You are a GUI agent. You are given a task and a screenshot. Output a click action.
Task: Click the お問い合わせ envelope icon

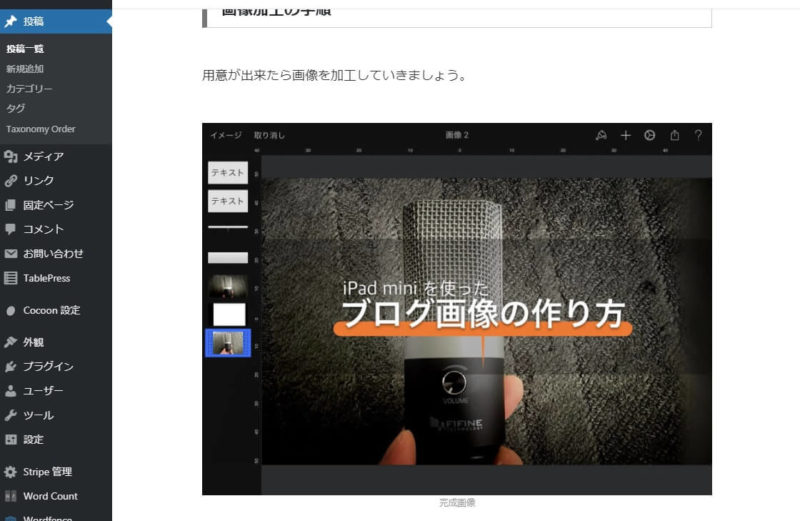11,254
